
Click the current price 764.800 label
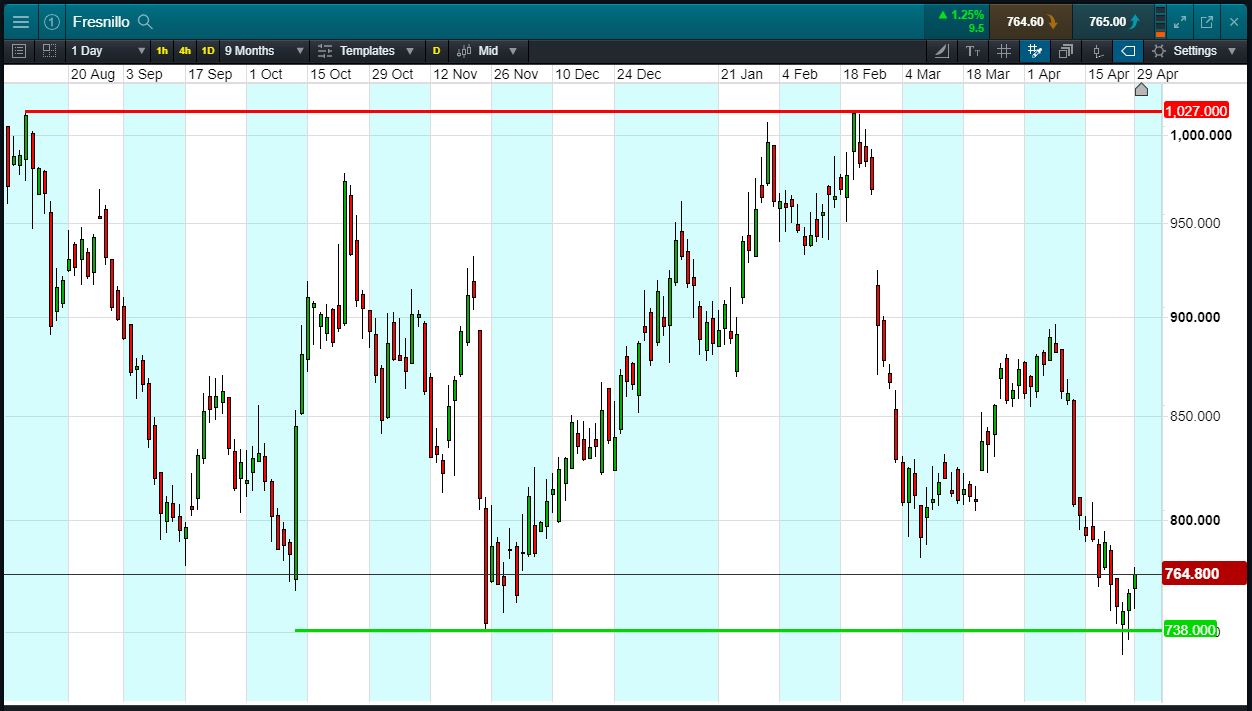click(x=1205, y=573)
